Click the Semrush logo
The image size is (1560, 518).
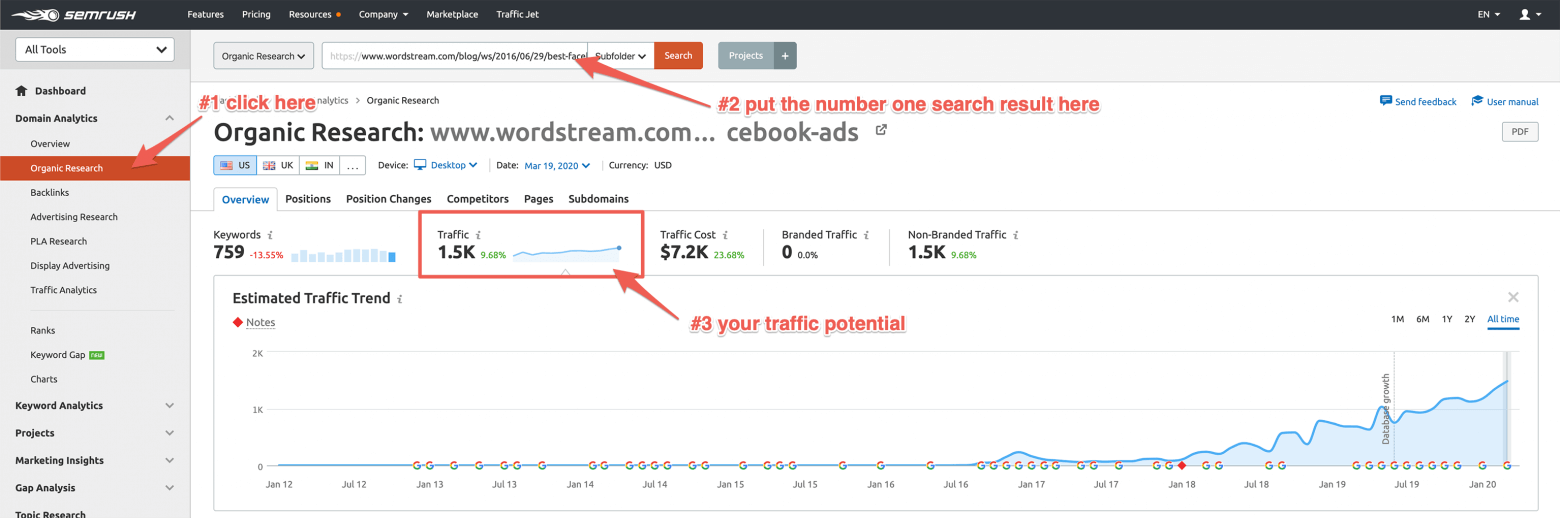(x=74, y=15)
